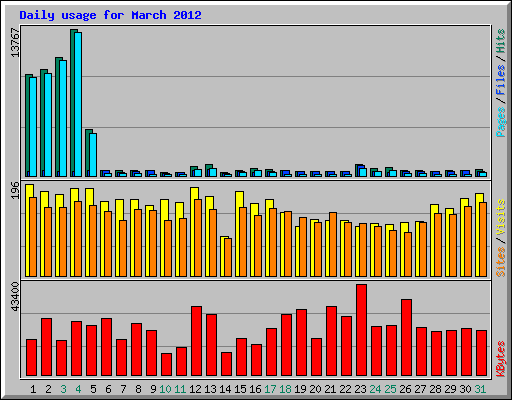Click day label 5 on the x-axis
This screenshot has height=400, width=512.
coord(93,389)
